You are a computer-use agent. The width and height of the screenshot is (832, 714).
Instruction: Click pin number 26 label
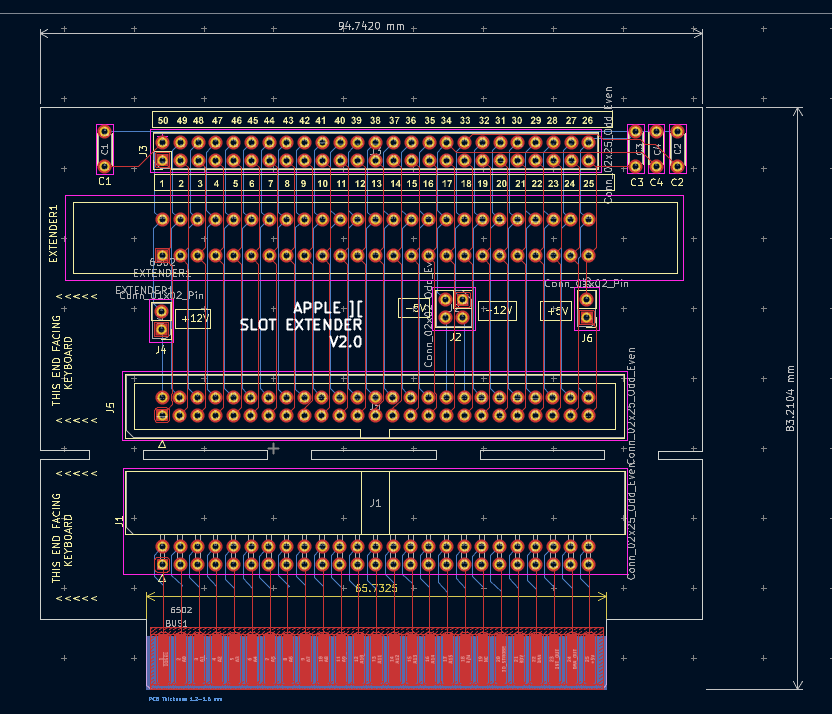pos(587,120)
